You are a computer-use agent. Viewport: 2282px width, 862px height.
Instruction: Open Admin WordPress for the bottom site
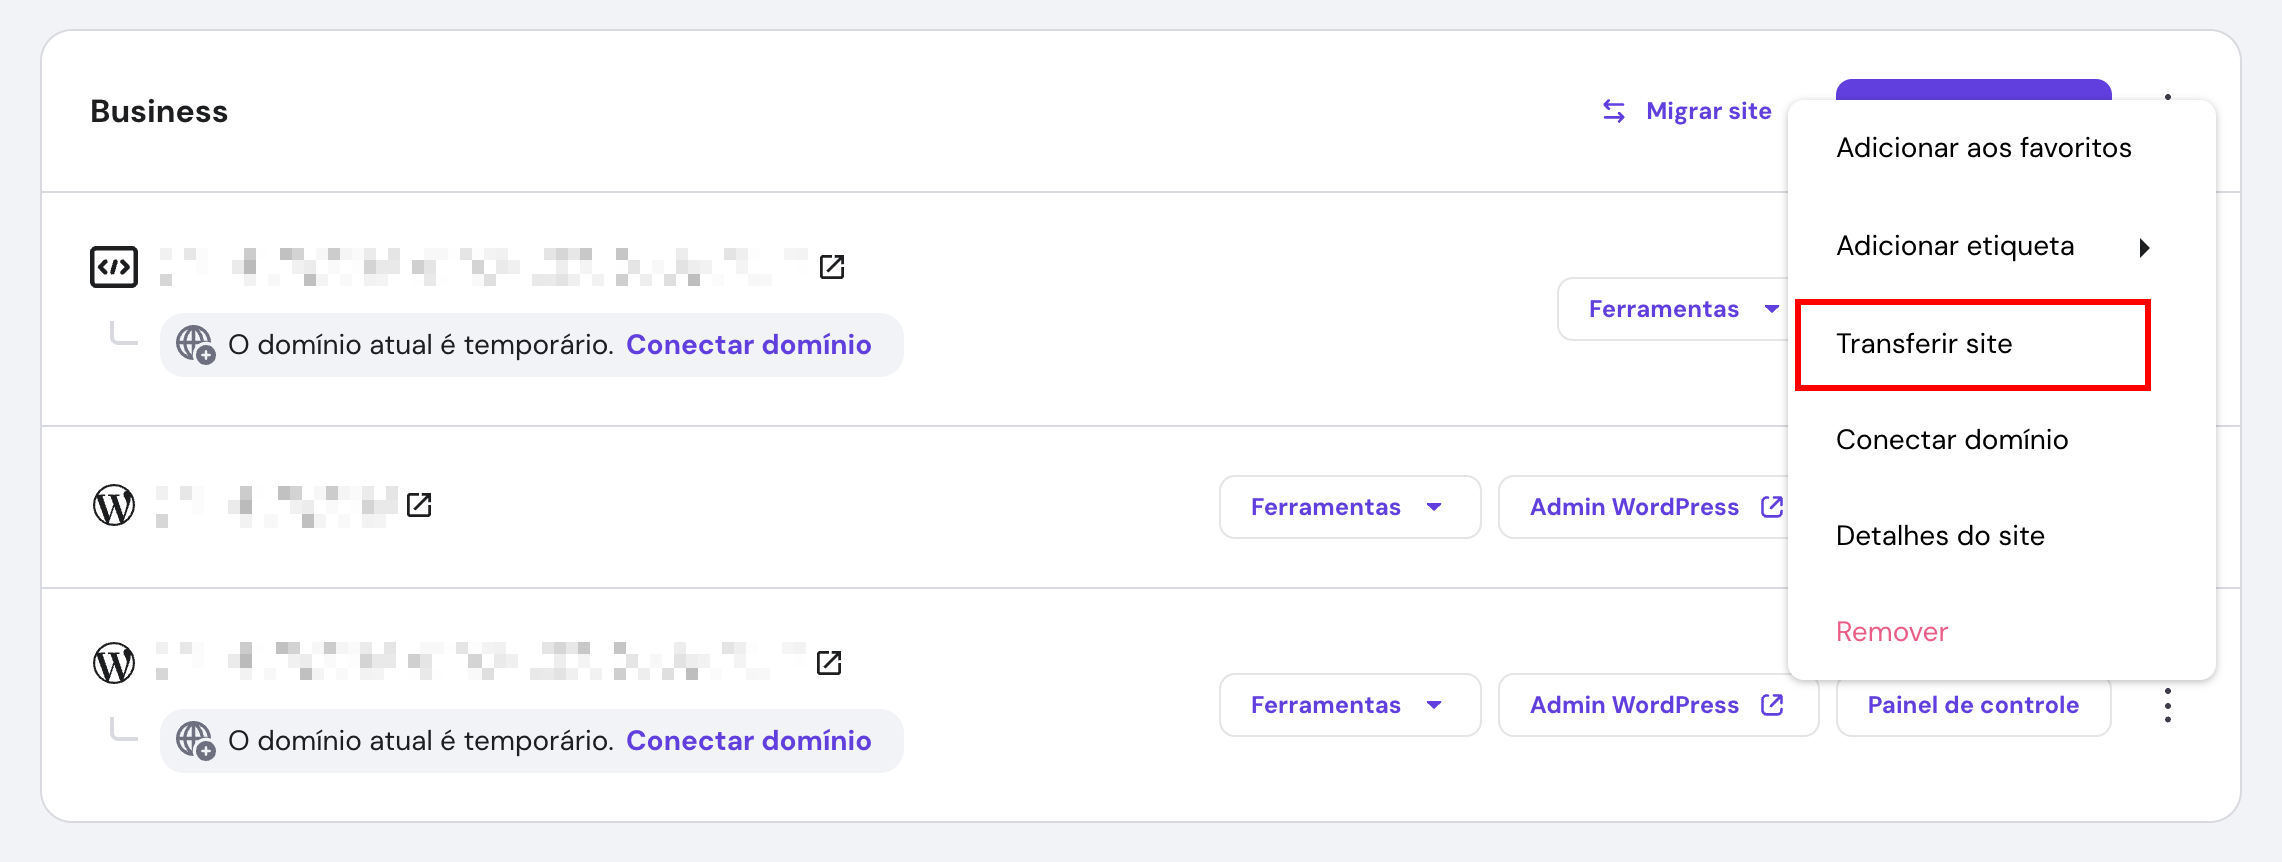coord(1657,705)
